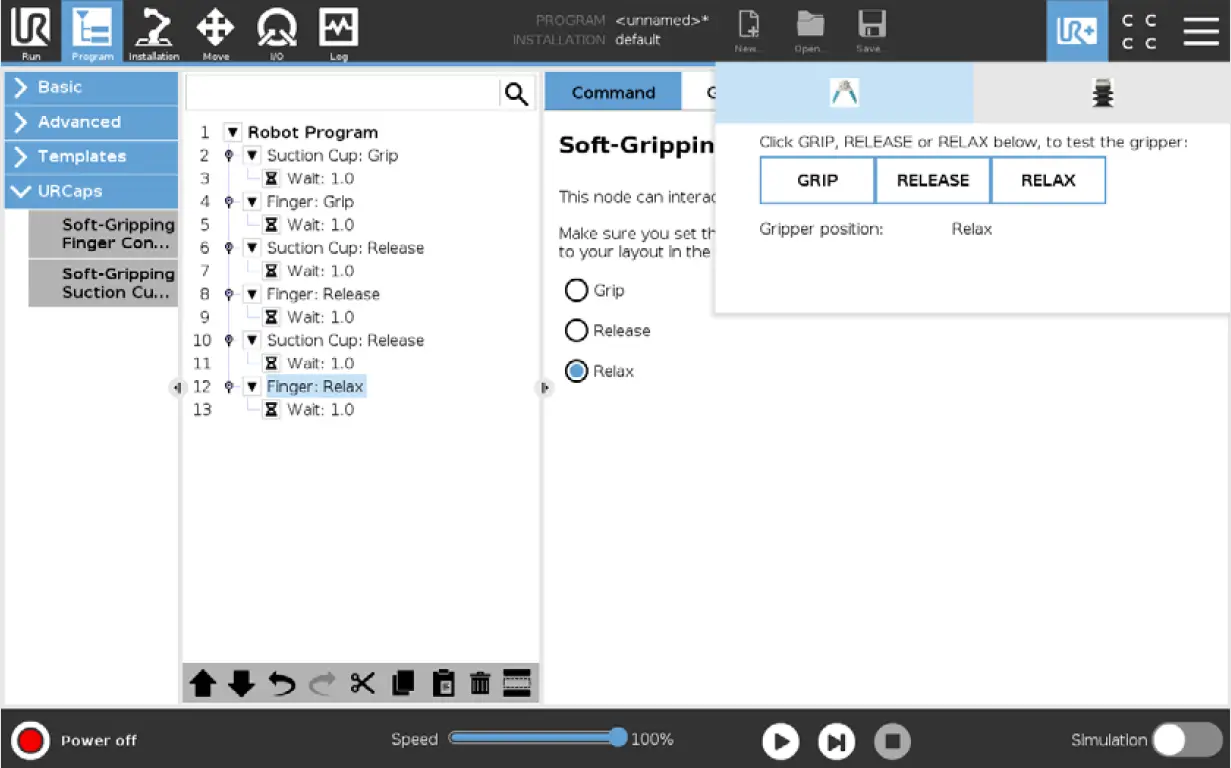Collapse the left panel with arrow handle
The height and width of the screenshot is (768, 1231).
pyautogui.click(x=176, y=387)
